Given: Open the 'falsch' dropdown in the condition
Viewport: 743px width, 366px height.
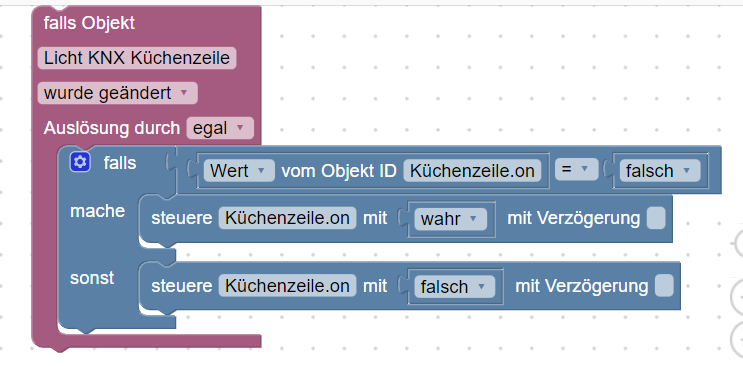Looking at the screenshot, I should (660, 171).
